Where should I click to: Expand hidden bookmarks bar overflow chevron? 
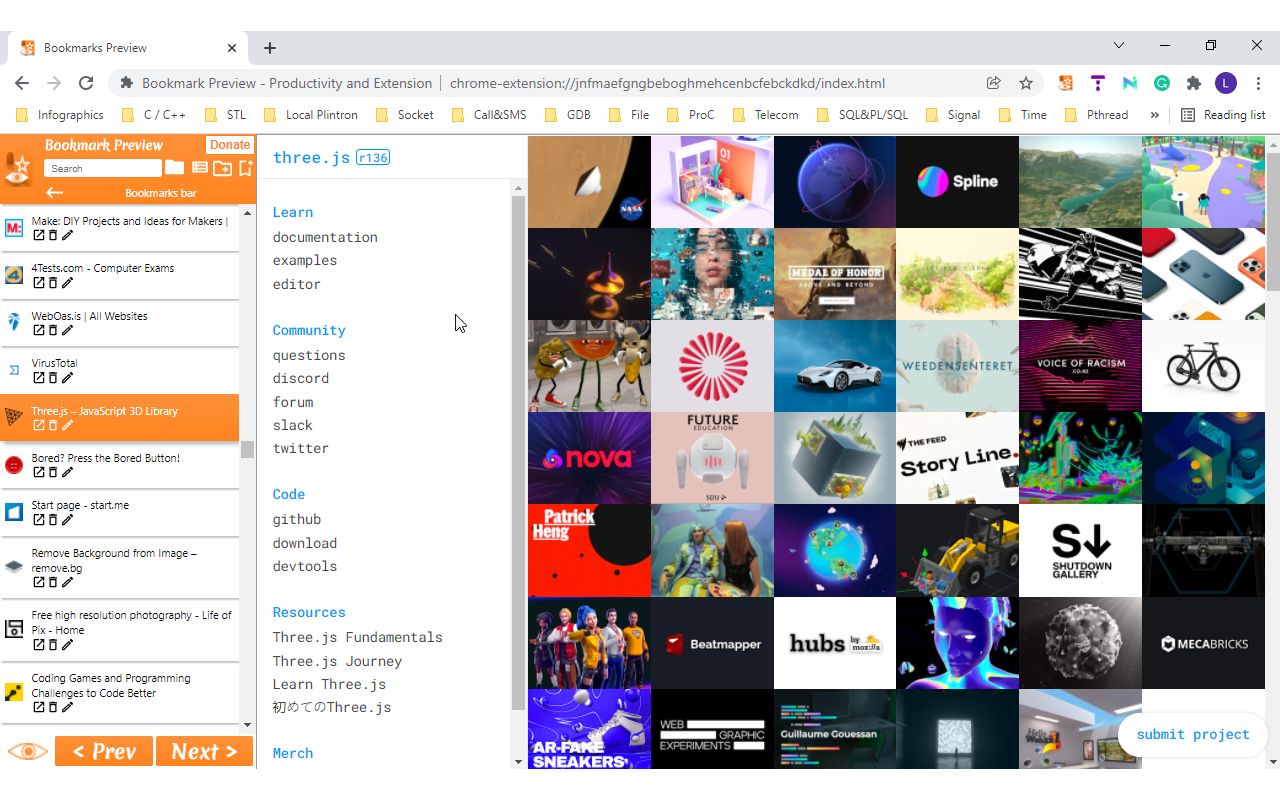pos(1155,115)
